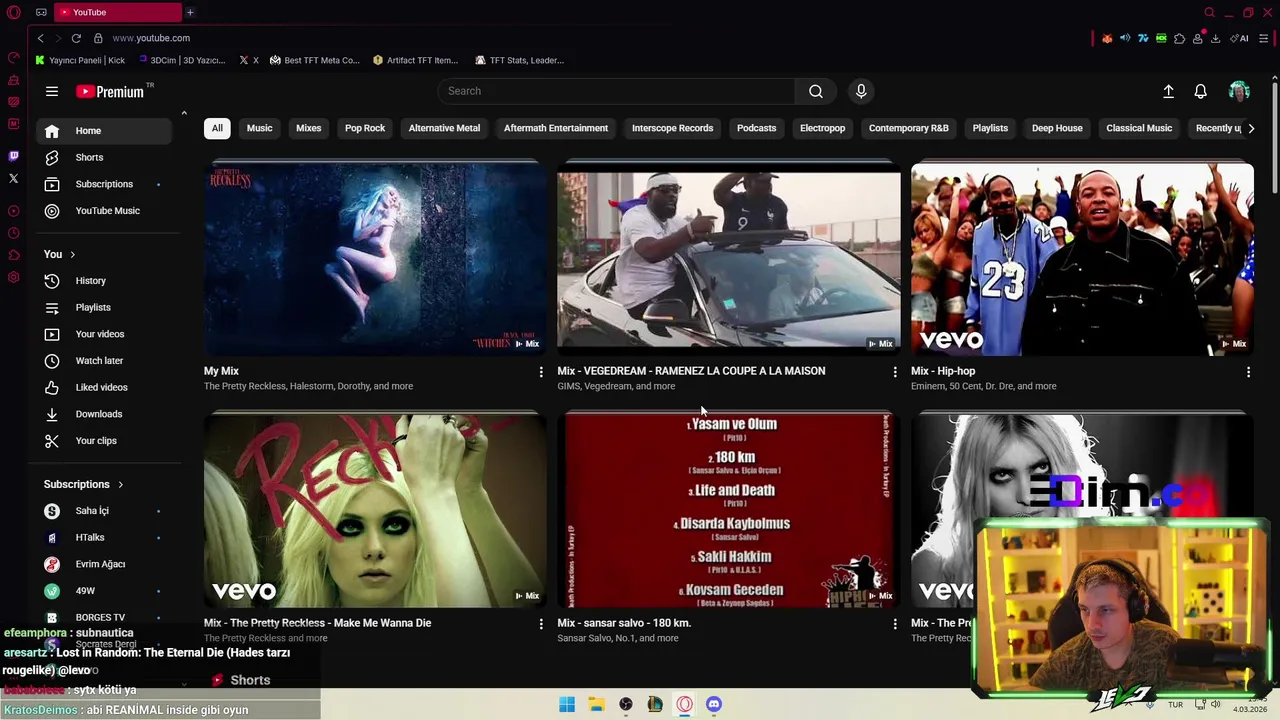Expand the Subscriptions section header
1280x720 pixels.
tap(84, 484)
